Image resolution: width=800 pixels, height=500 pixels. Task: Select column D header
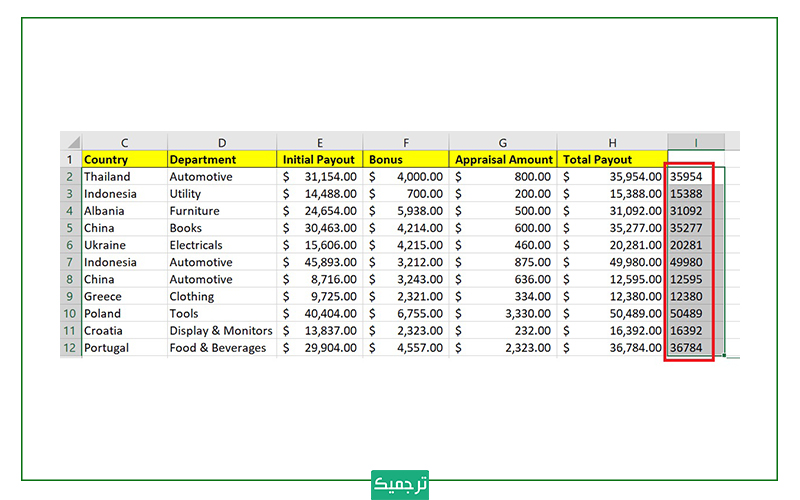222,142
